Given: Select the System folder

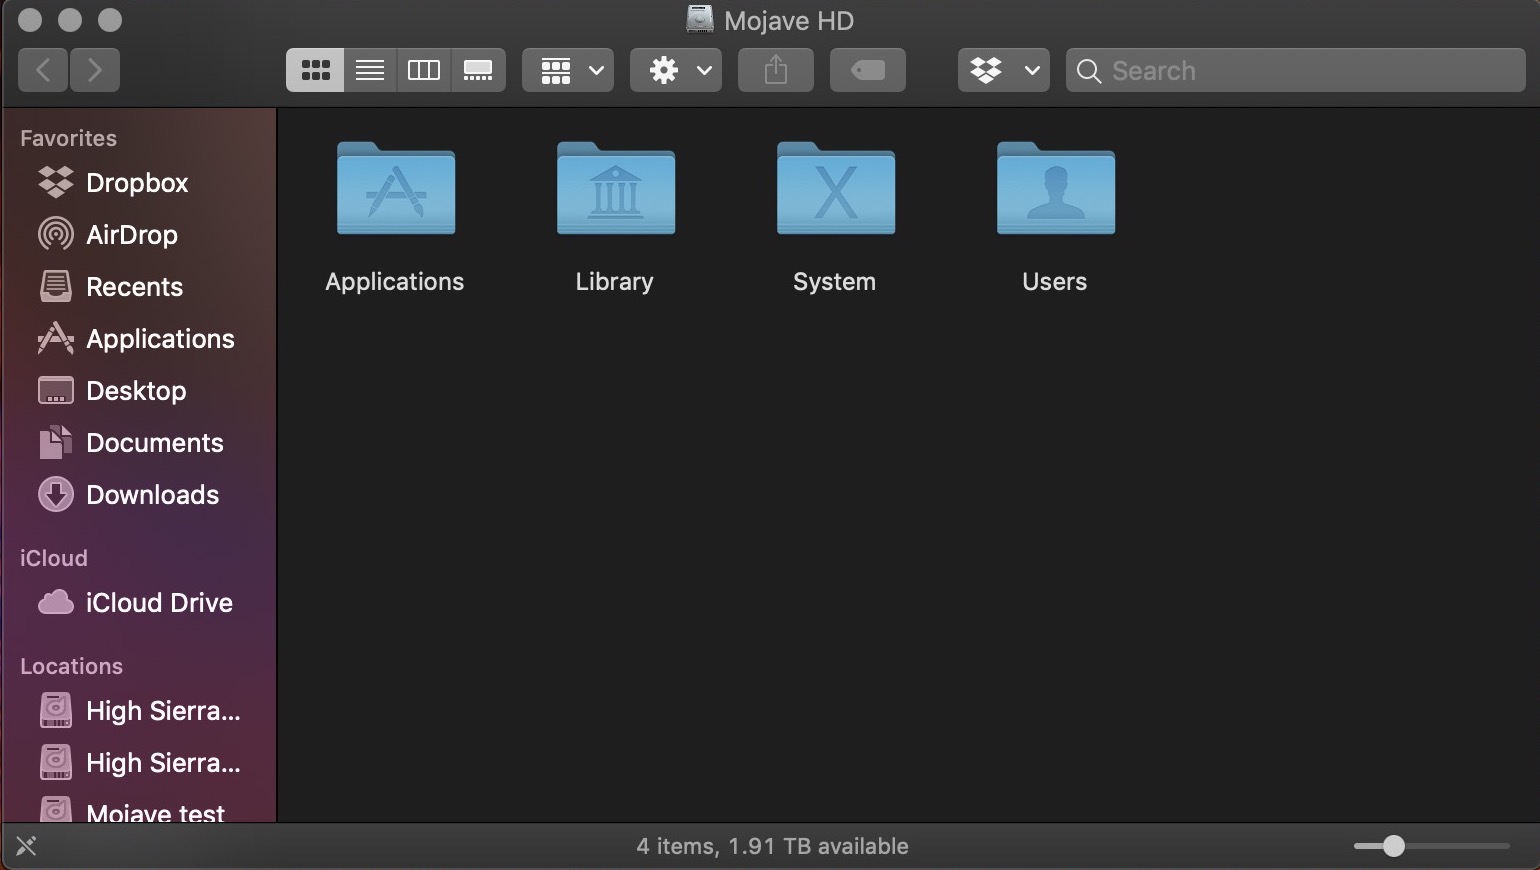Looking at the screenshot, I should pos(834,190).
